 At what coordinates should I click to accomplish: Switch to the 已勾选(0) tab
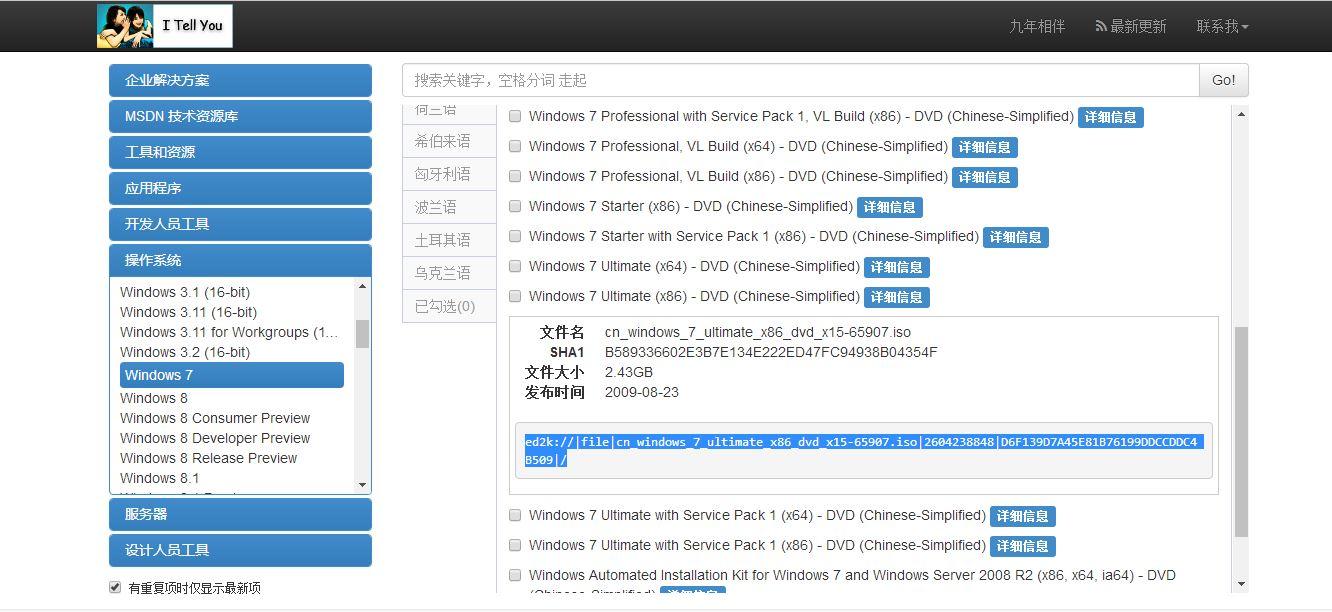pos(446,306)
